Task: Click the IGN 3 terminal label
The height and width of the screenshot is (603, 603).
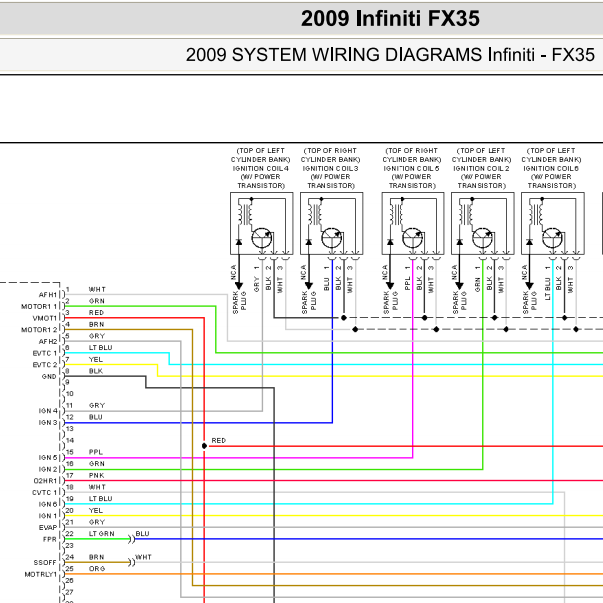Action: click(x=48, y=422)
